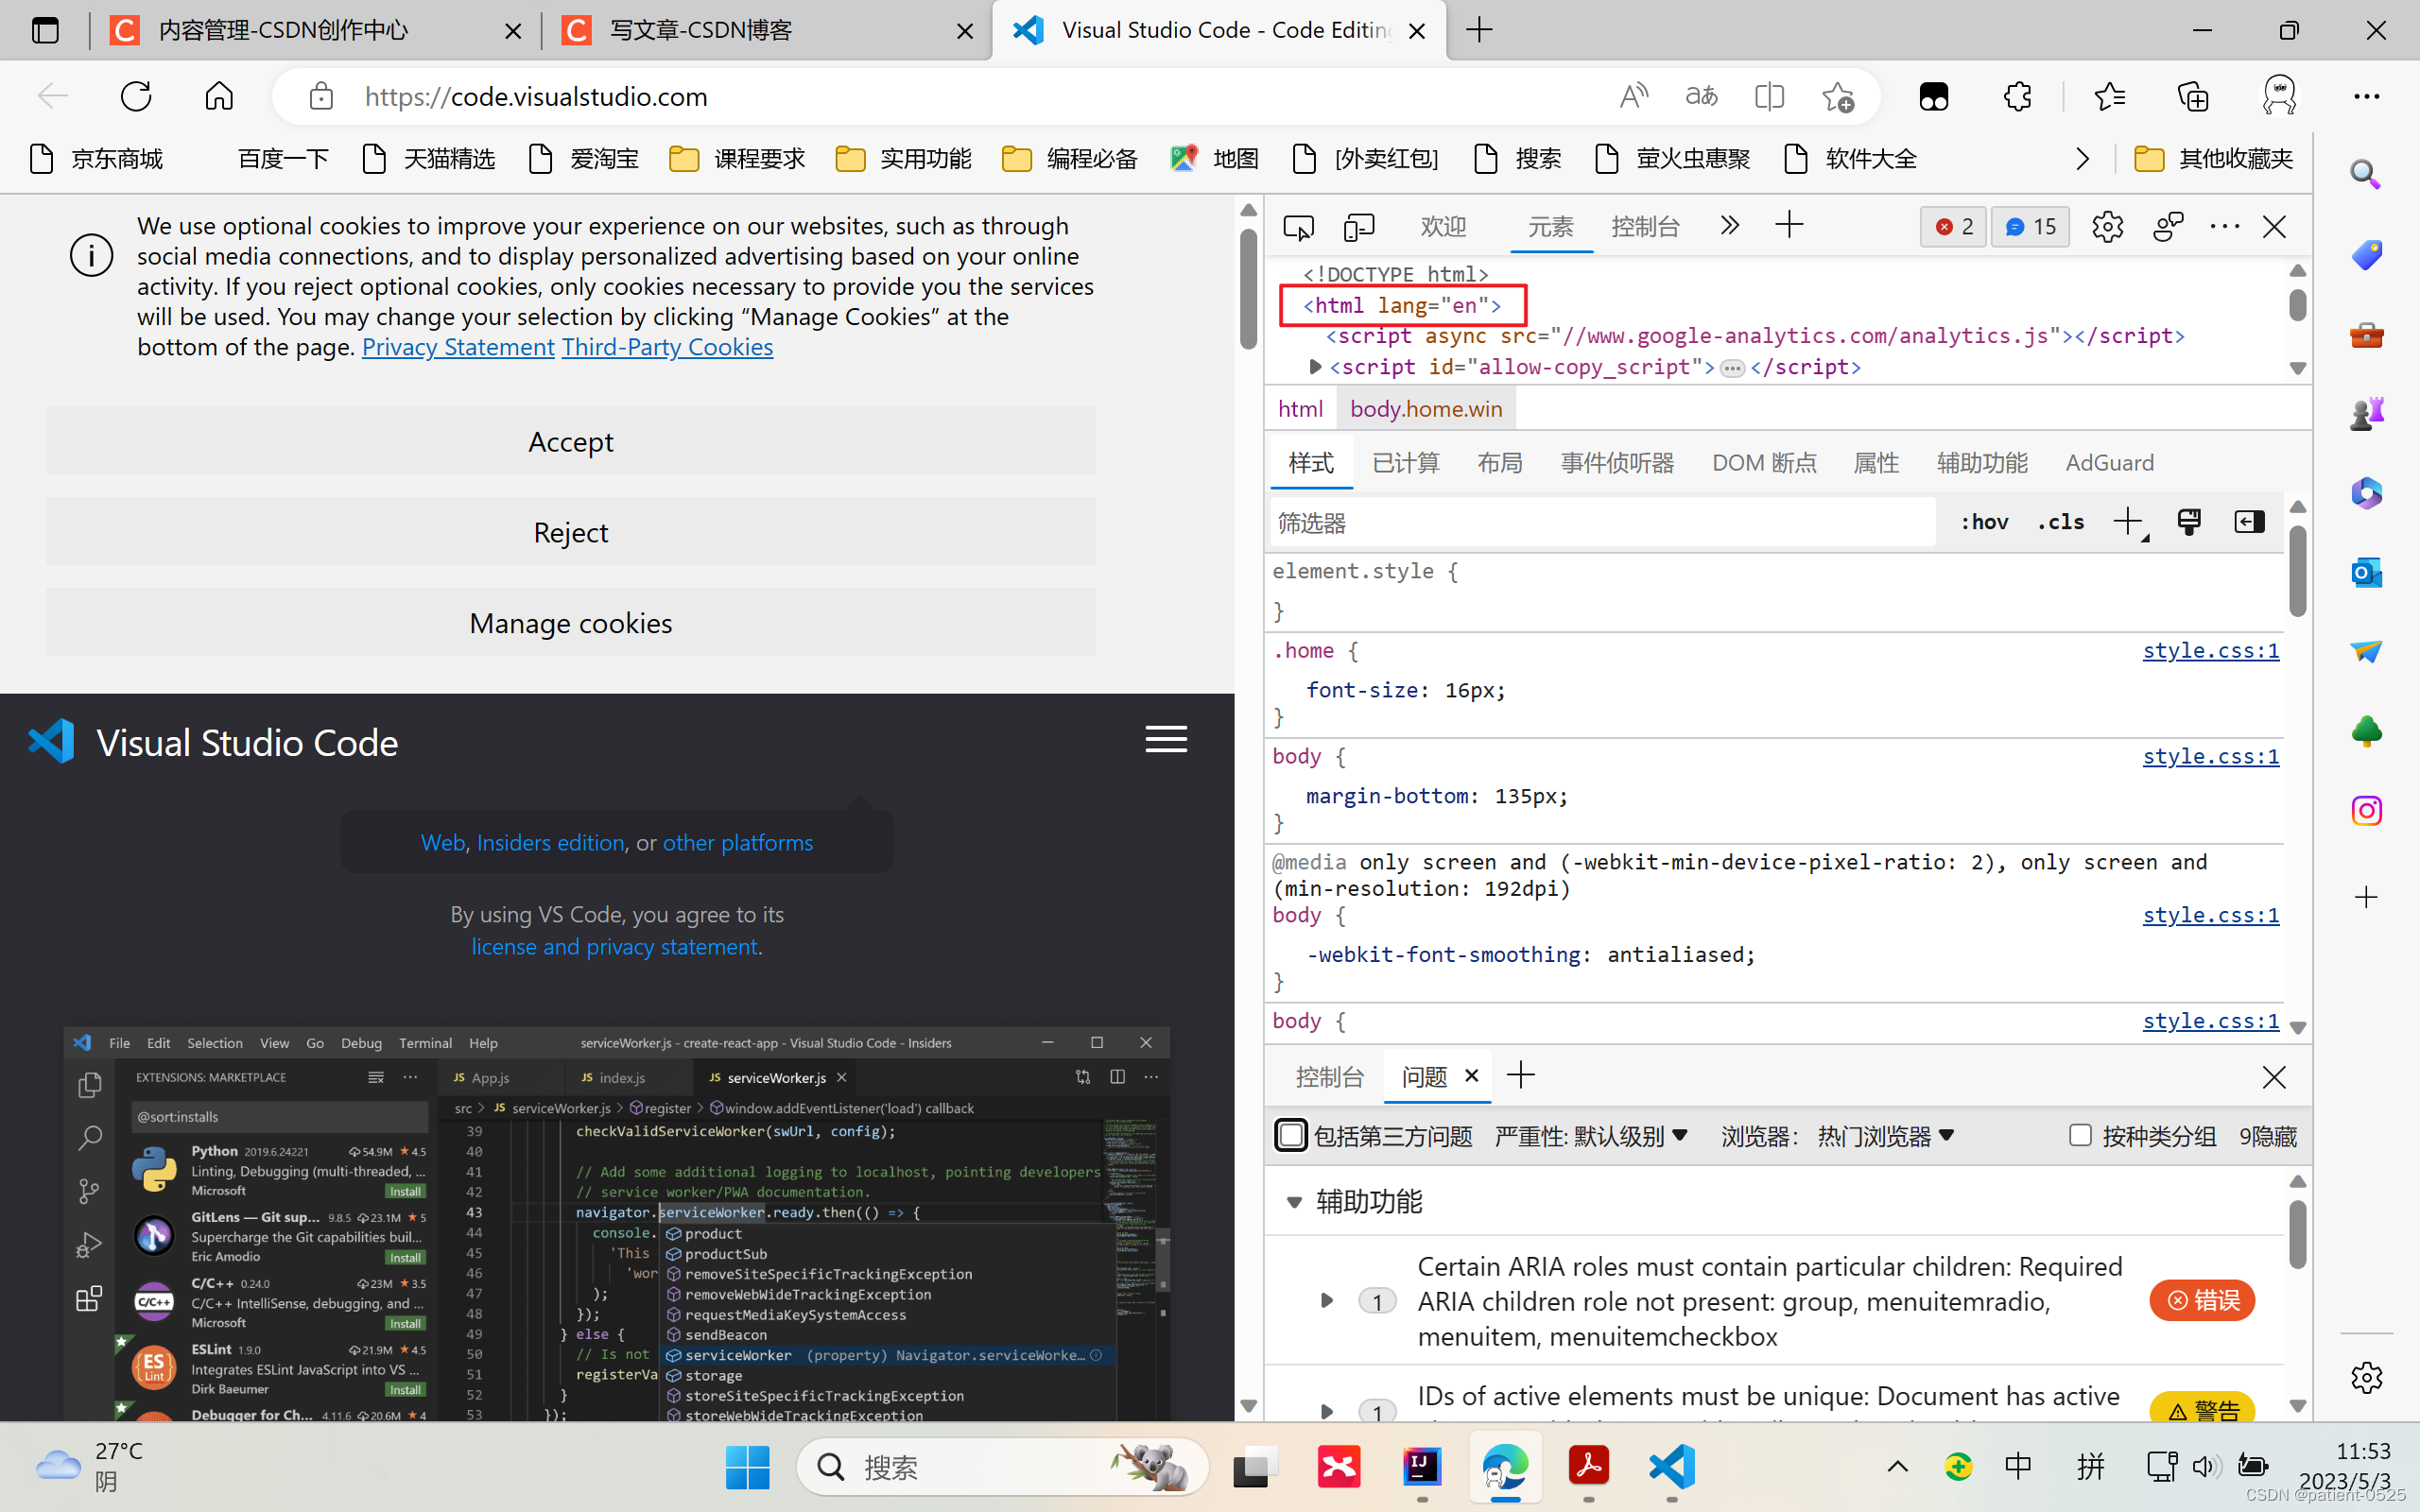
Task: Enable include third-party issues checkbox
Action: pyautogui.click(x=1291, y=1135)
